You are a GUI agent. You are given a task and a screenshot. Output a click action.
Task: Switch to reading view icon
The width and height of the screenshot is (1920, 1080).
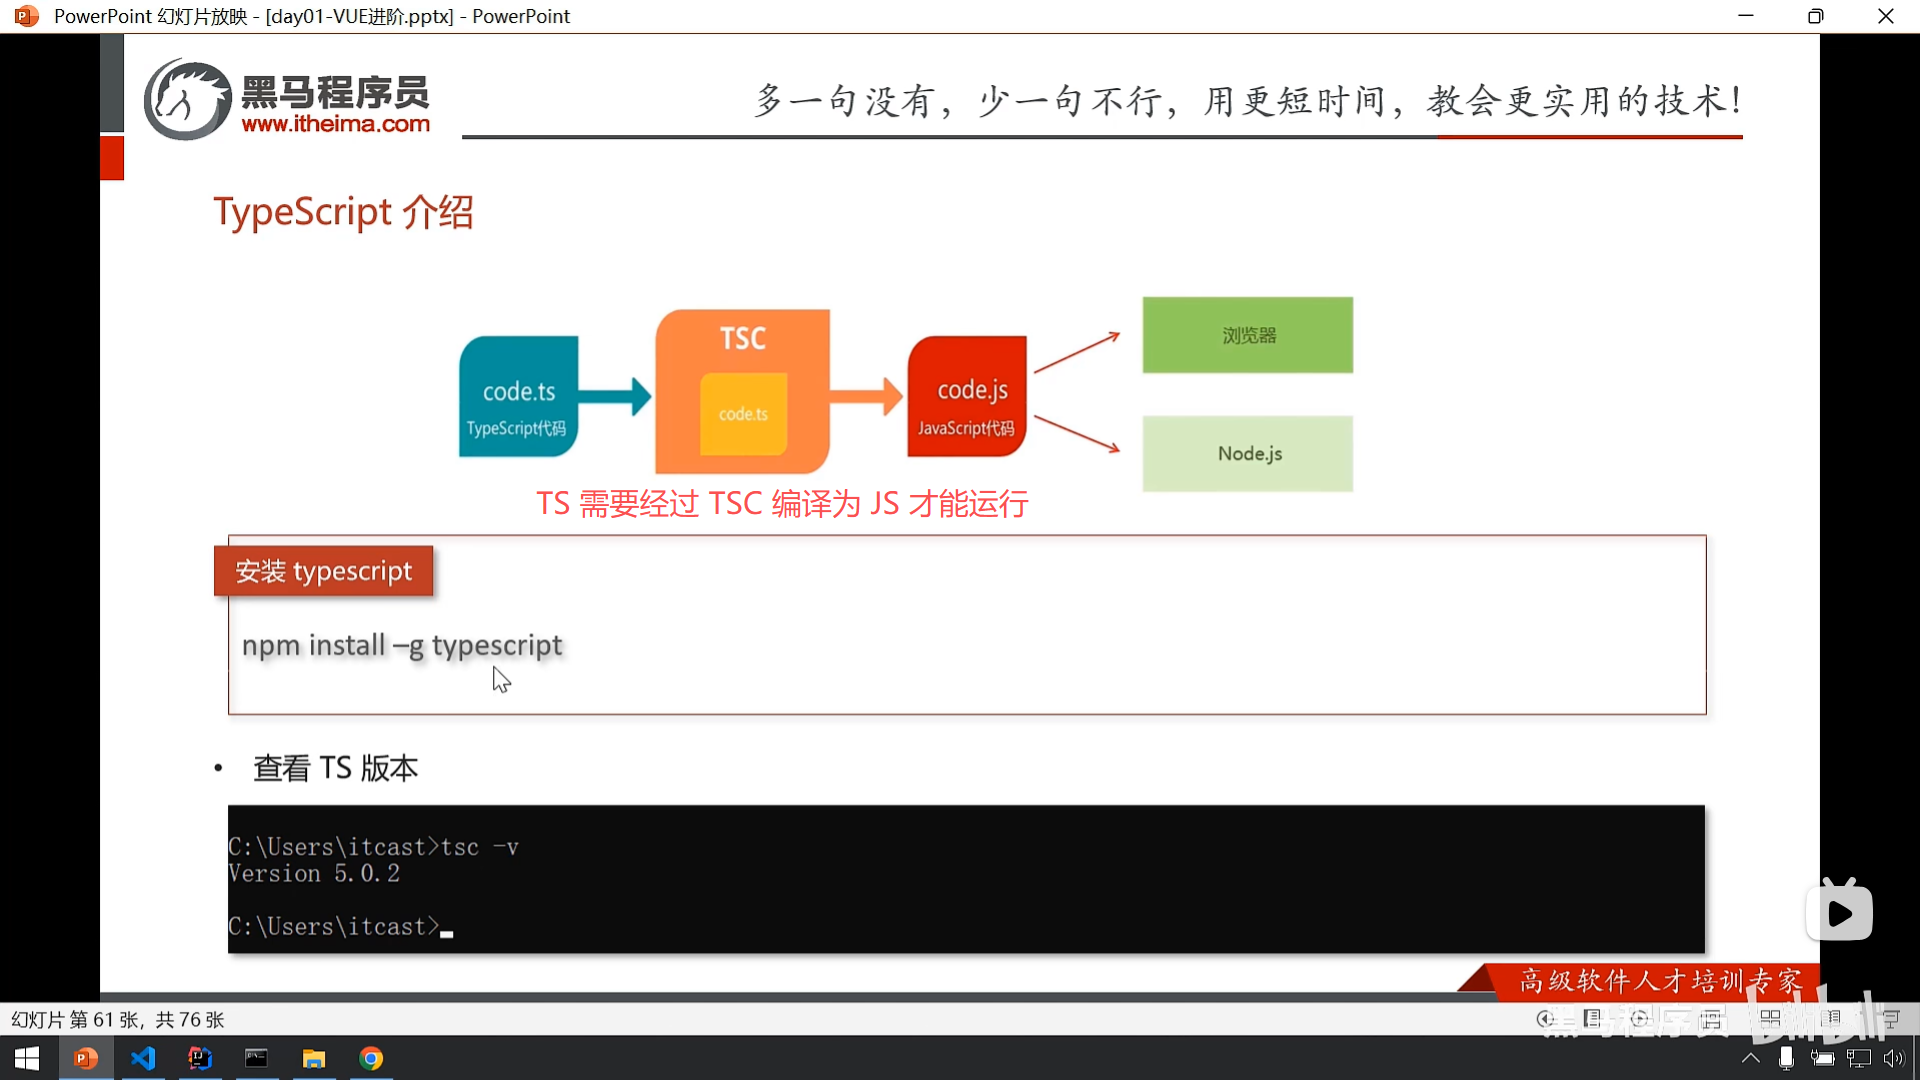click(1831, 1019)
